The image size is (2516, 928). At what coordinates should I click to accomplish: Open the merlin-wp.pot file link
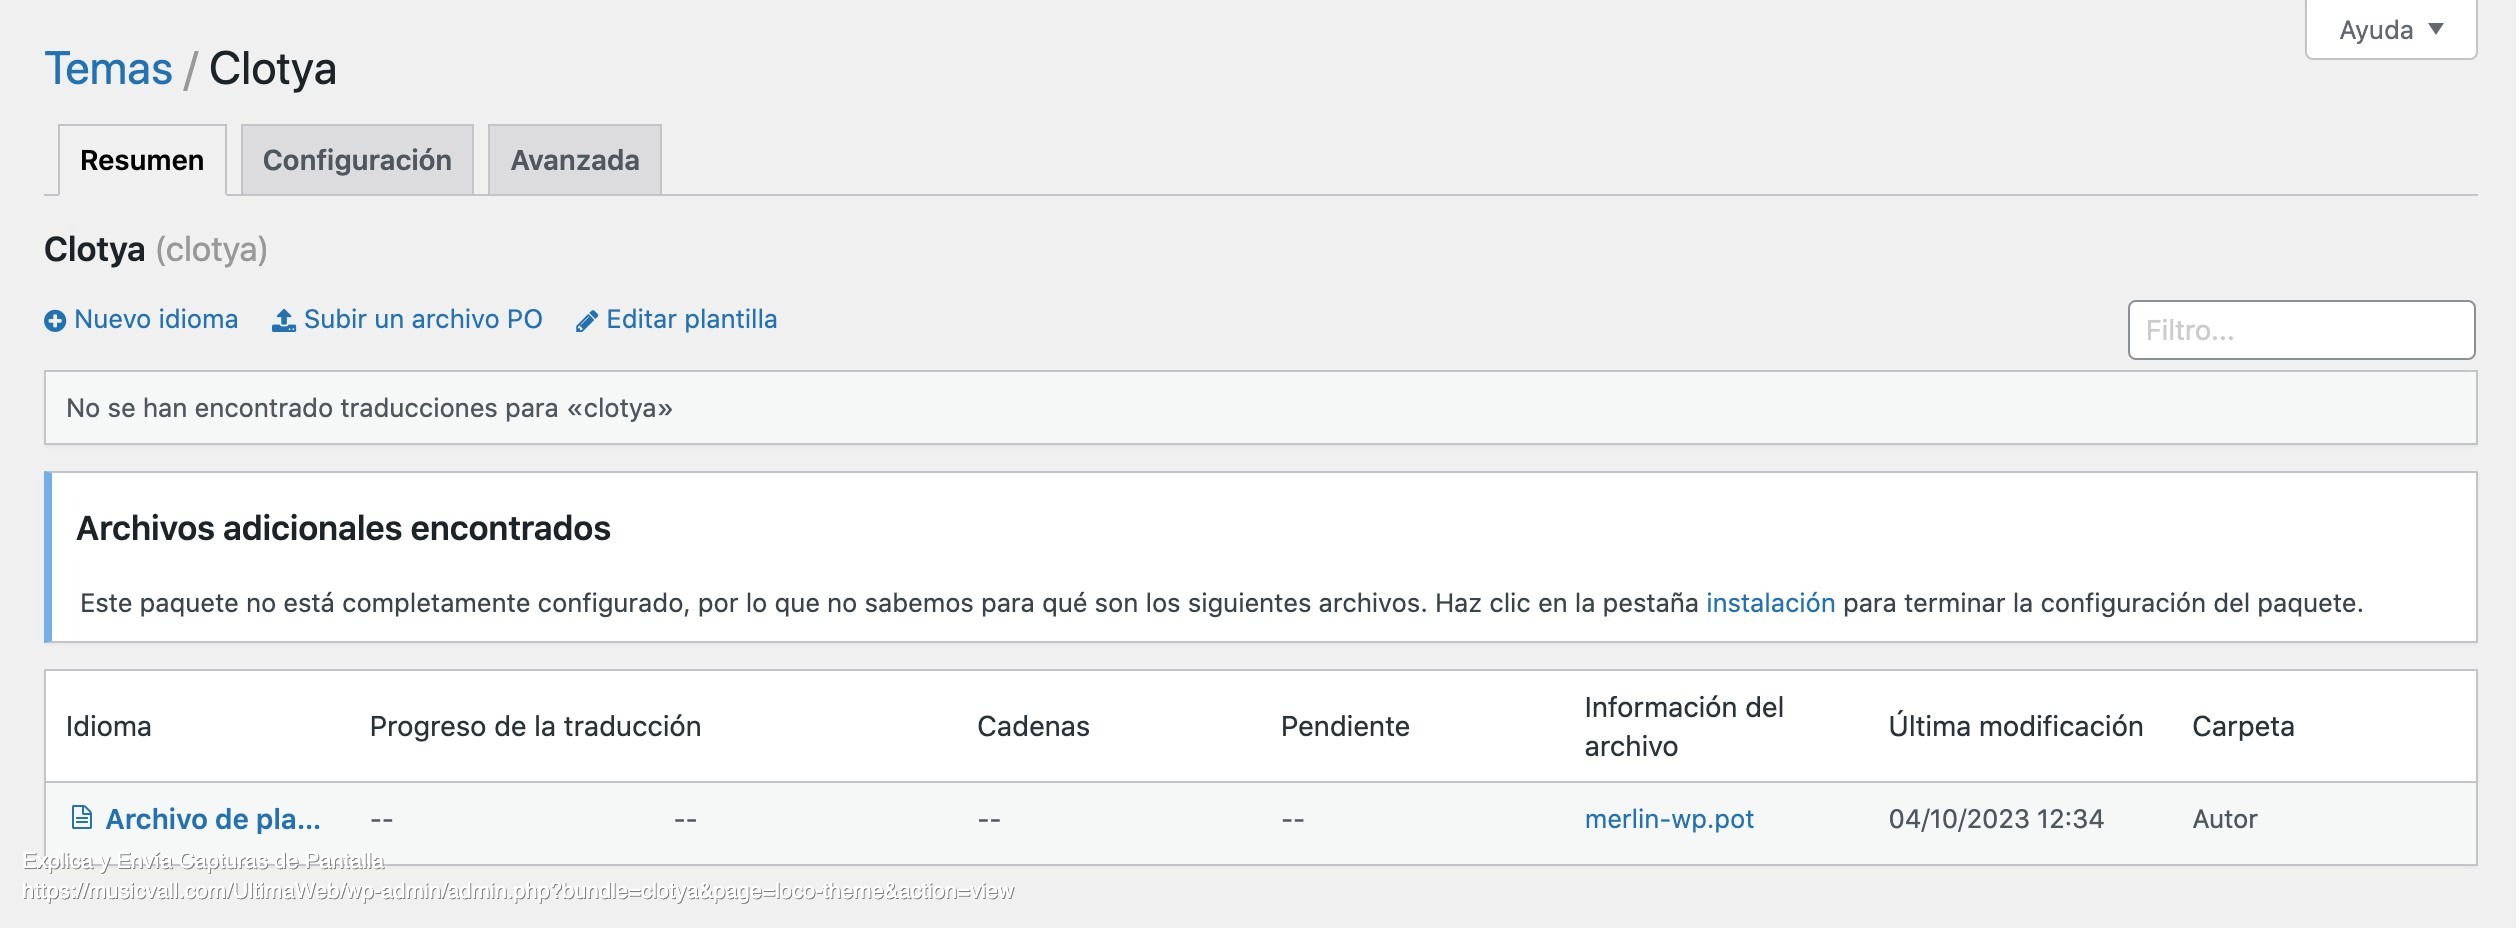(x=1669, y=819)
